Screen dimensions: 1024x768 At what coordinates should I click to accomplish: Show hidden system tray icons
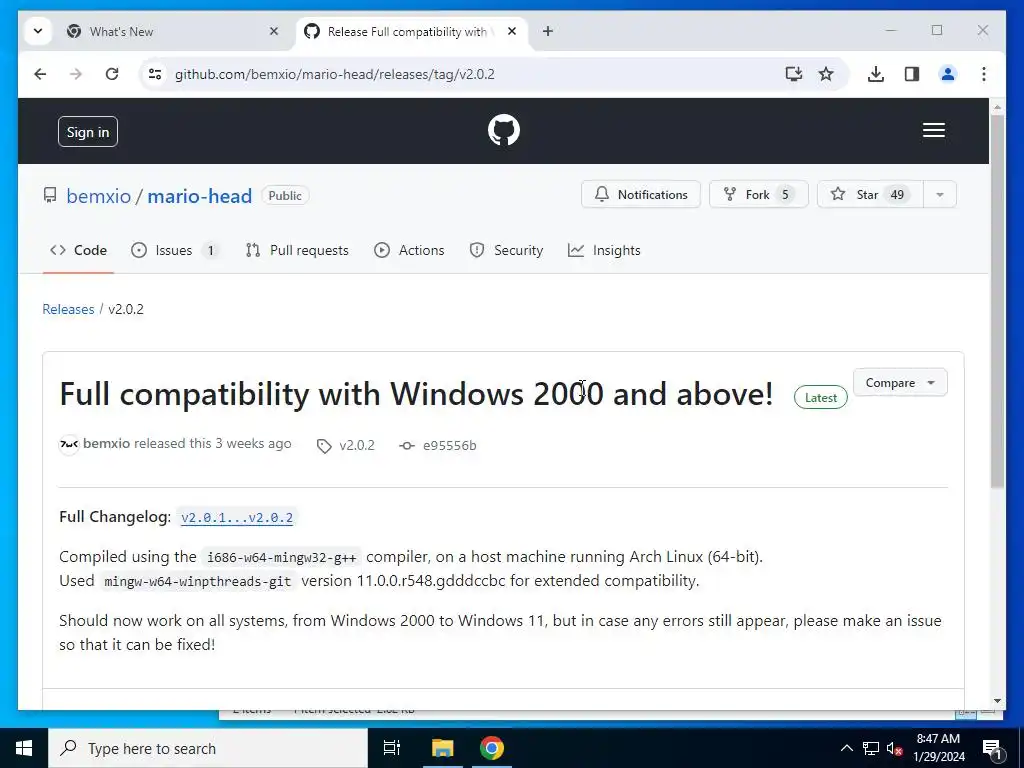pyautogui.click(x=846, y=748)
